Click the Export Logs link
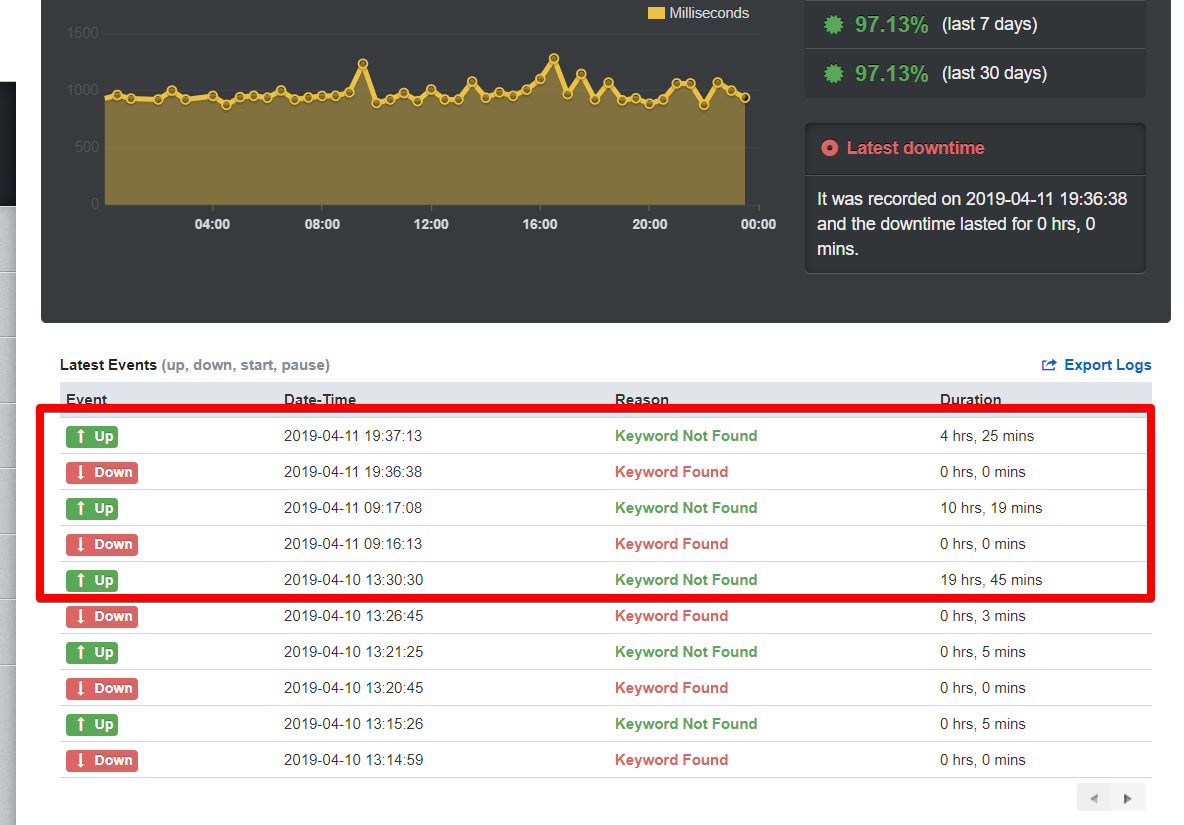The height and width of the screenshot is (825, 1184). pos(1107,365)
